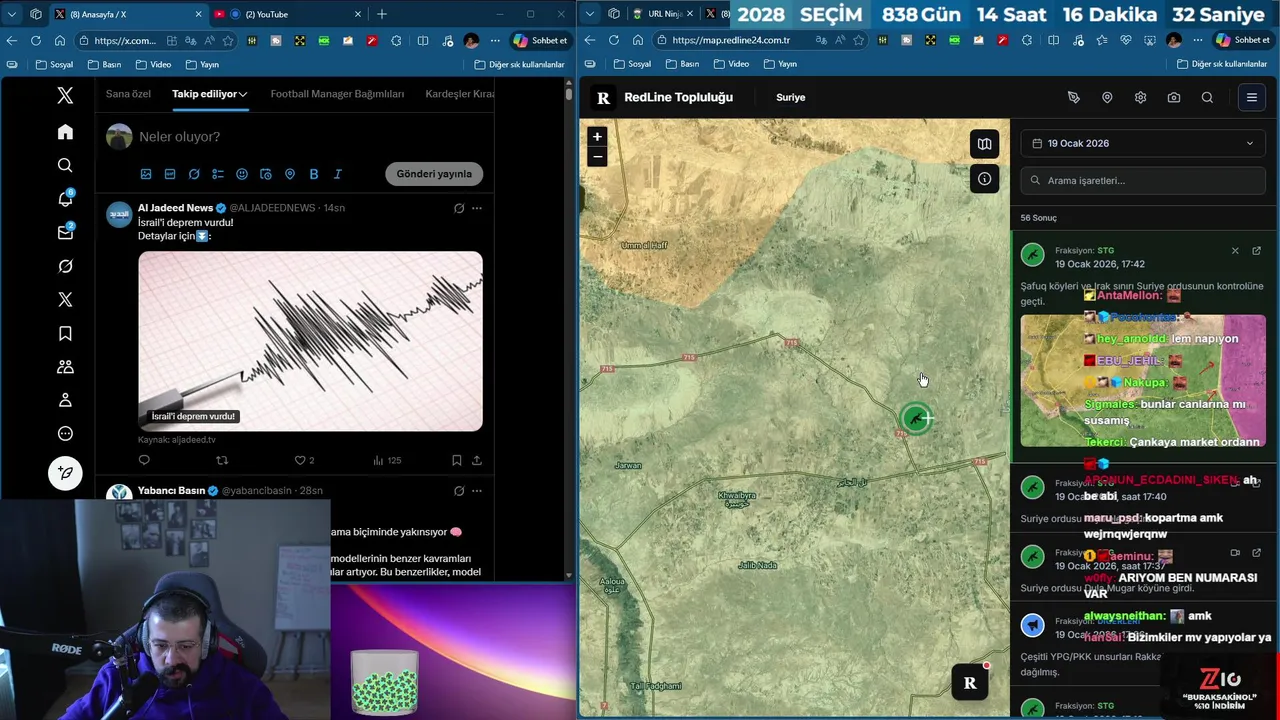Favorite the map.redline24.com.tr page star icon

point(859,41)
